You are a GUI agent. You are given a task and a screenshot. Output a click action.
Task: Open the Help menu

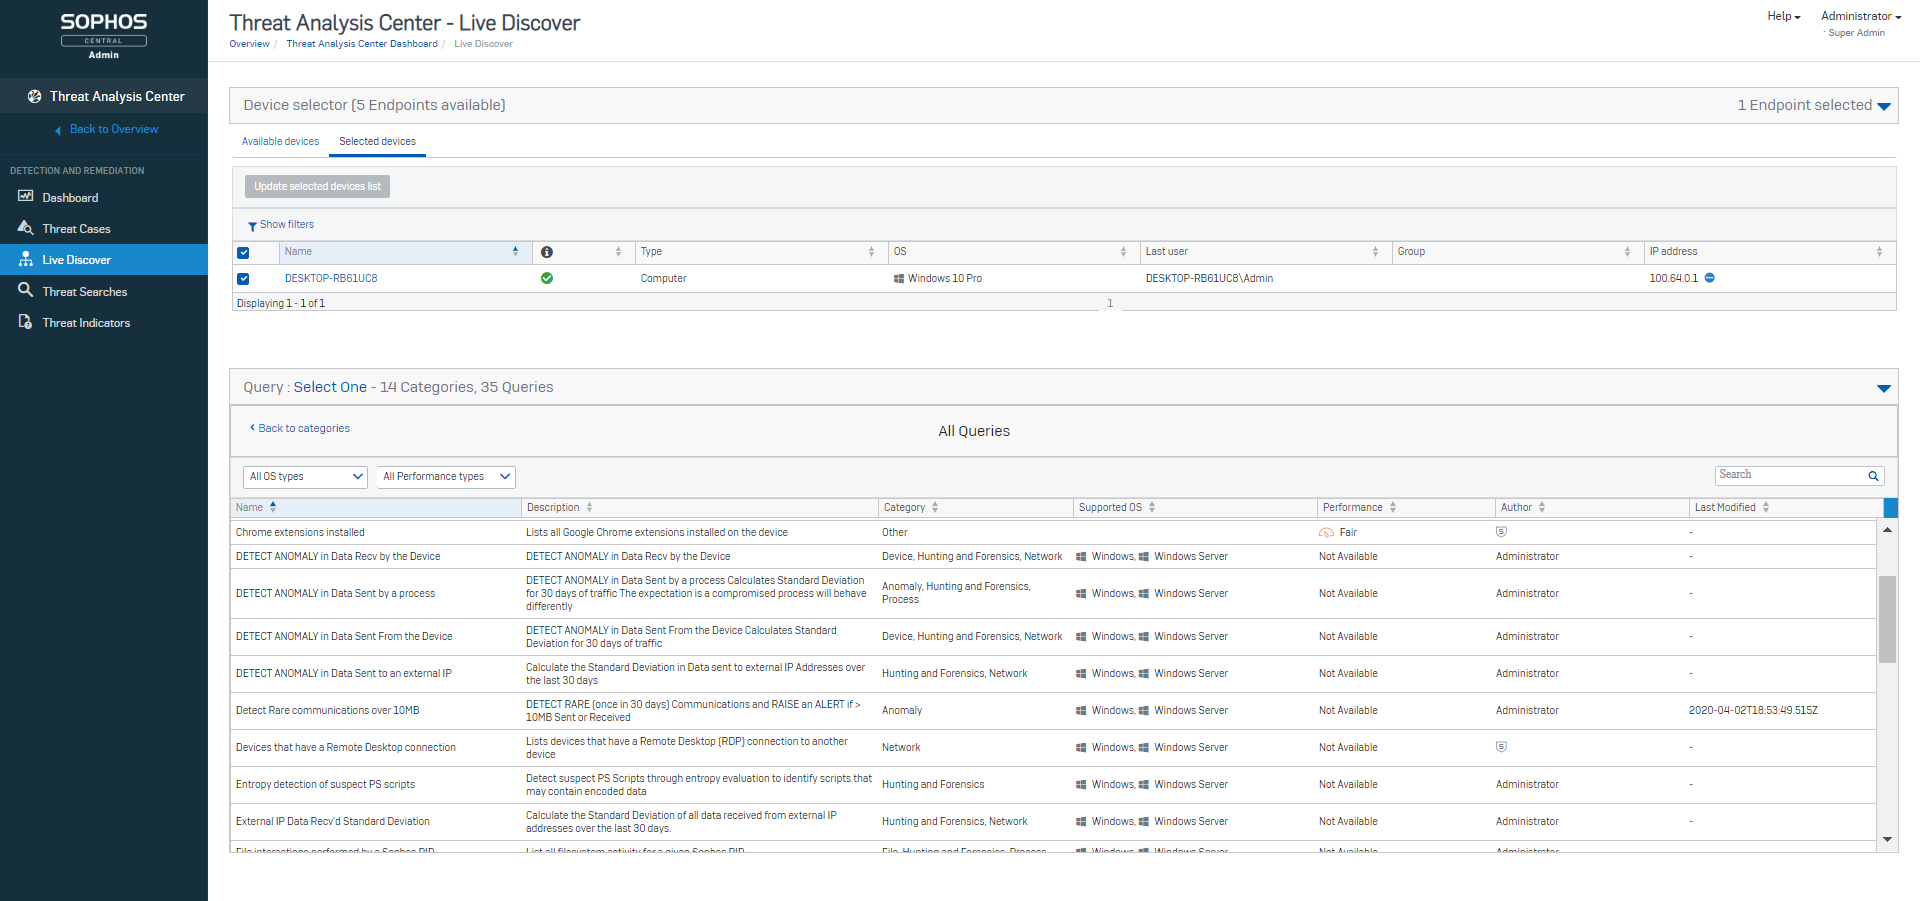click(x=1783, y=16)
